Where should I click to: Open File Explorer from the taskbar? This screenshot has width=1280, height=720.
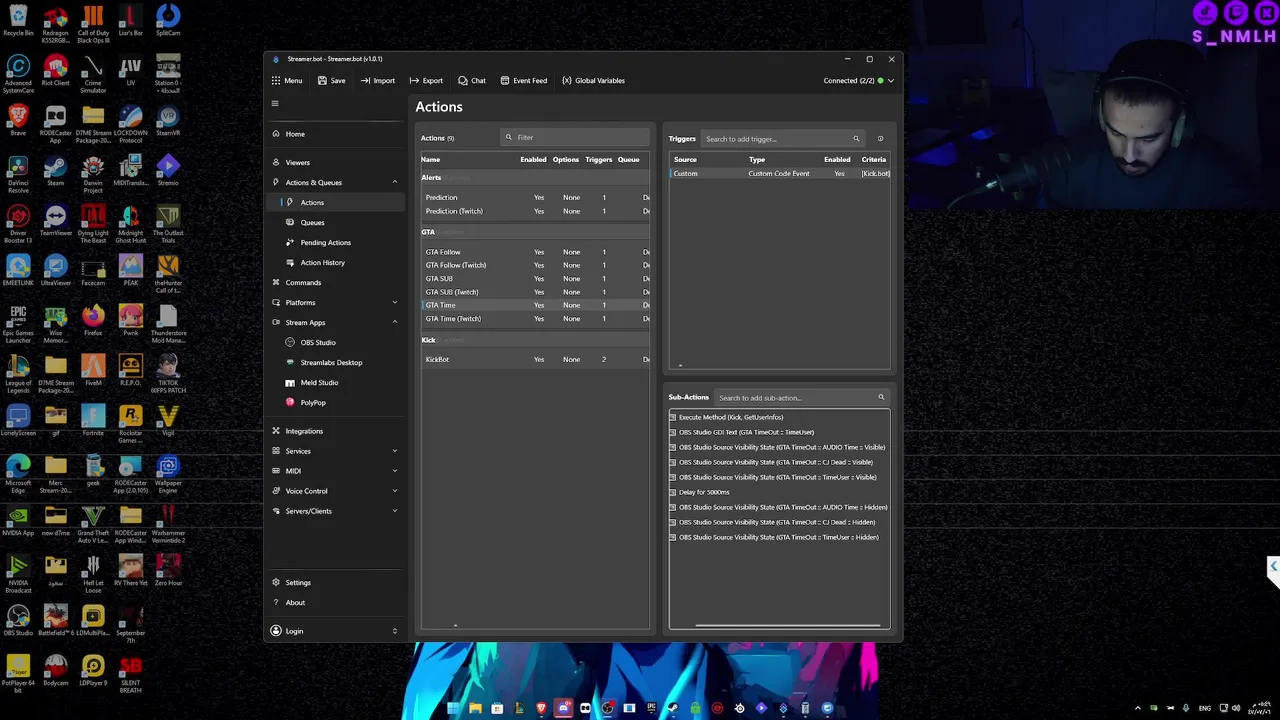(475, 708)
